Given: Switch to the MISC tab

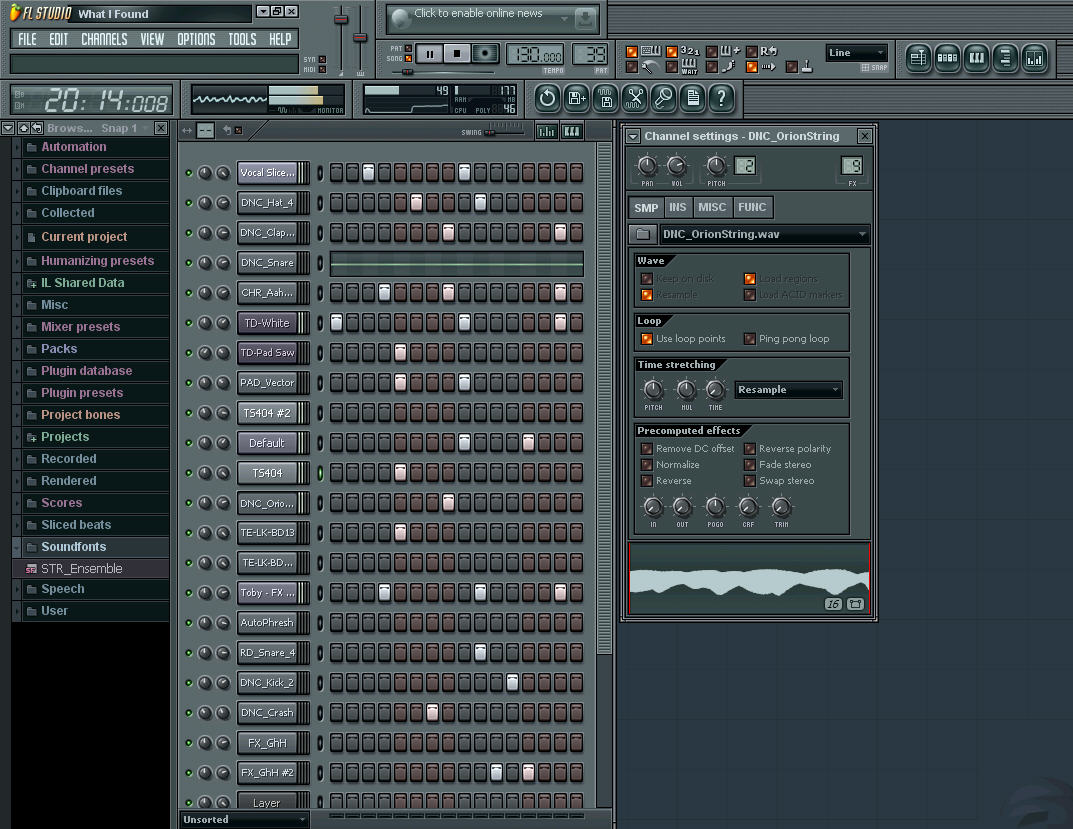Looking at the screenshot, I should 712,207.
